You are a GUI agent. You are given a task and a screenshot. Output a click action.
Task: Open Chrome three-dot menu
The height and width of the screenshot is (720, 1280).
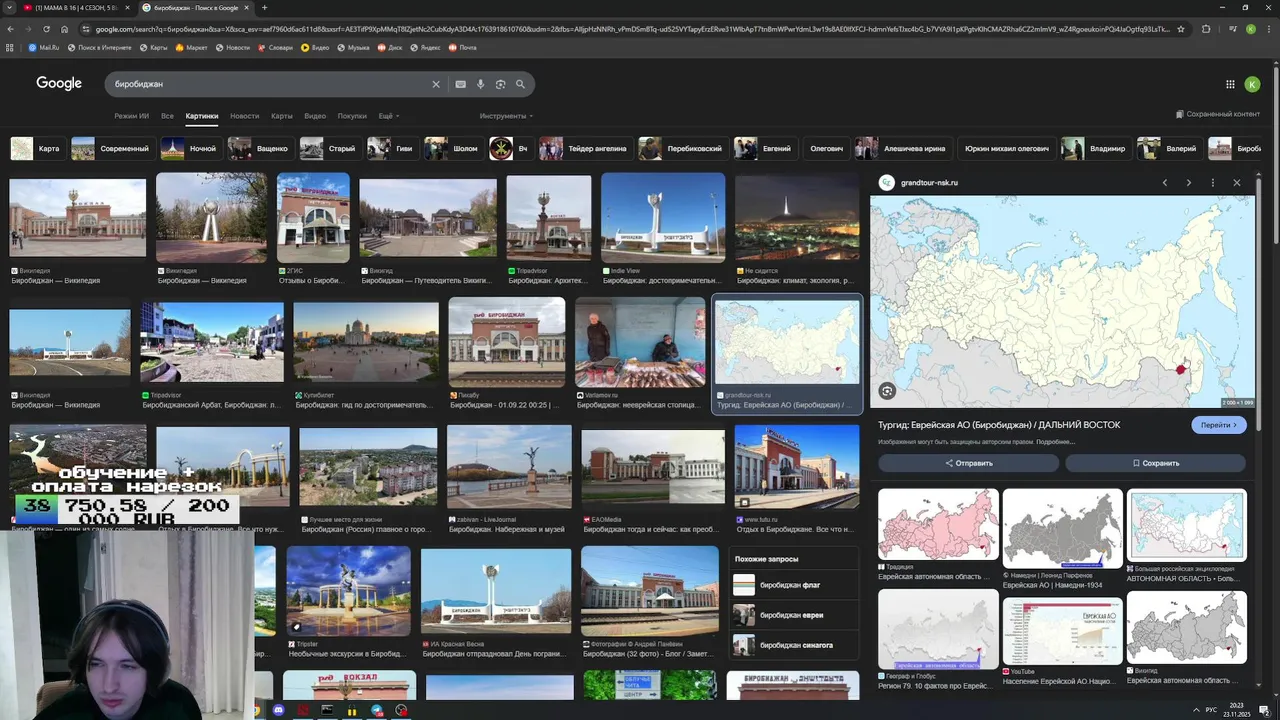[1269, 29]
